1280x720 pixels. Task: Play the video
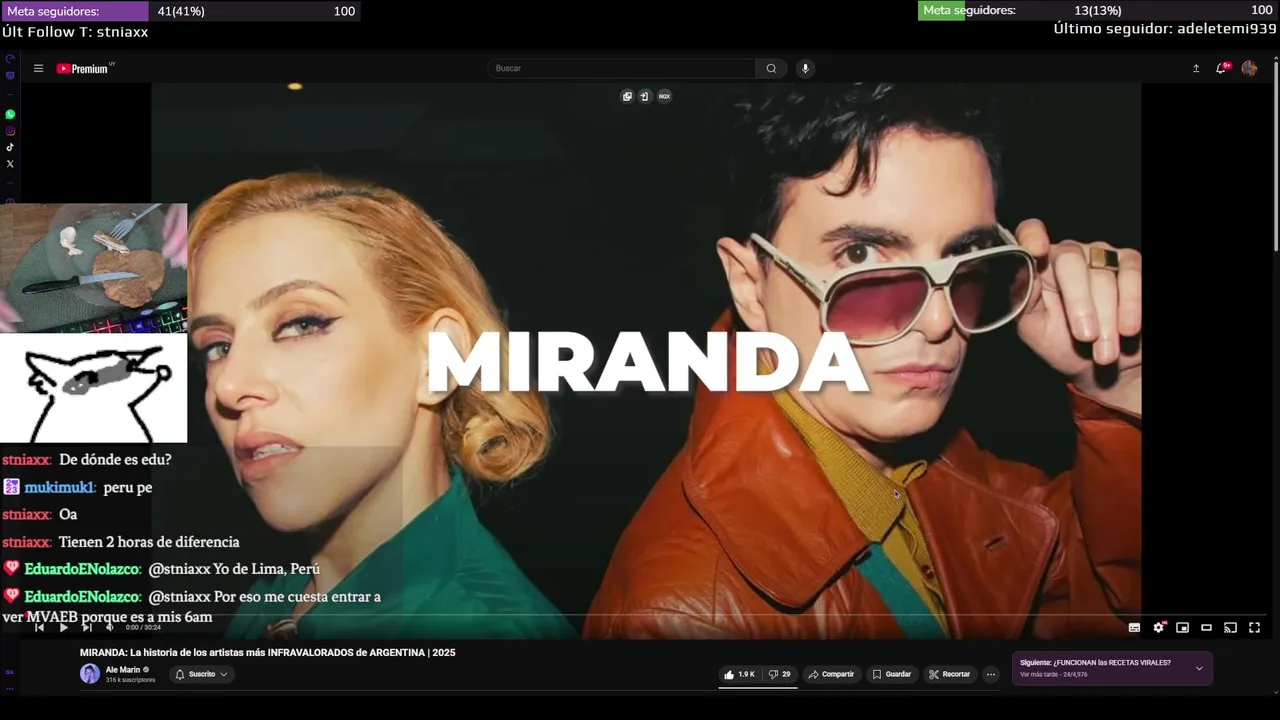click(x=63, y=627)
